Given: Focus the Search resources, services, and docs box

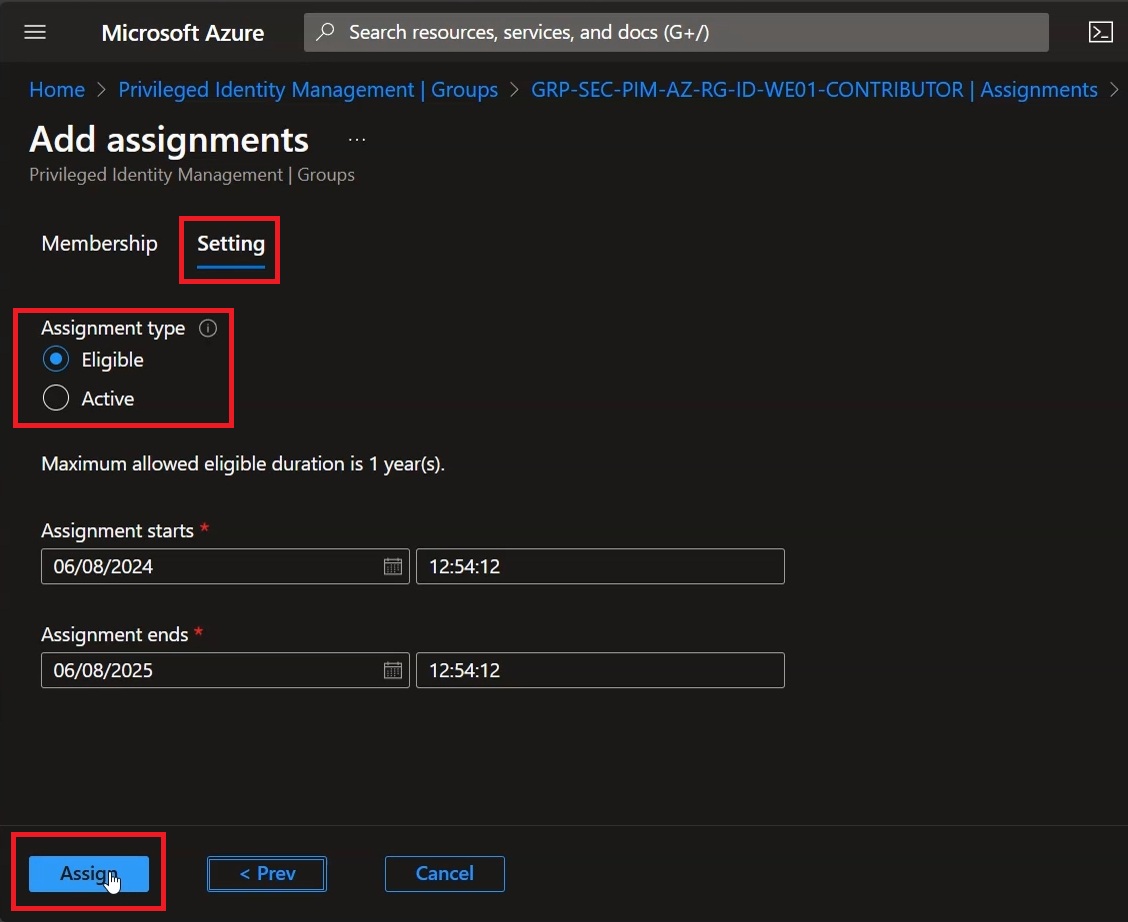Looking at the screenshot, I should [676, 32].
